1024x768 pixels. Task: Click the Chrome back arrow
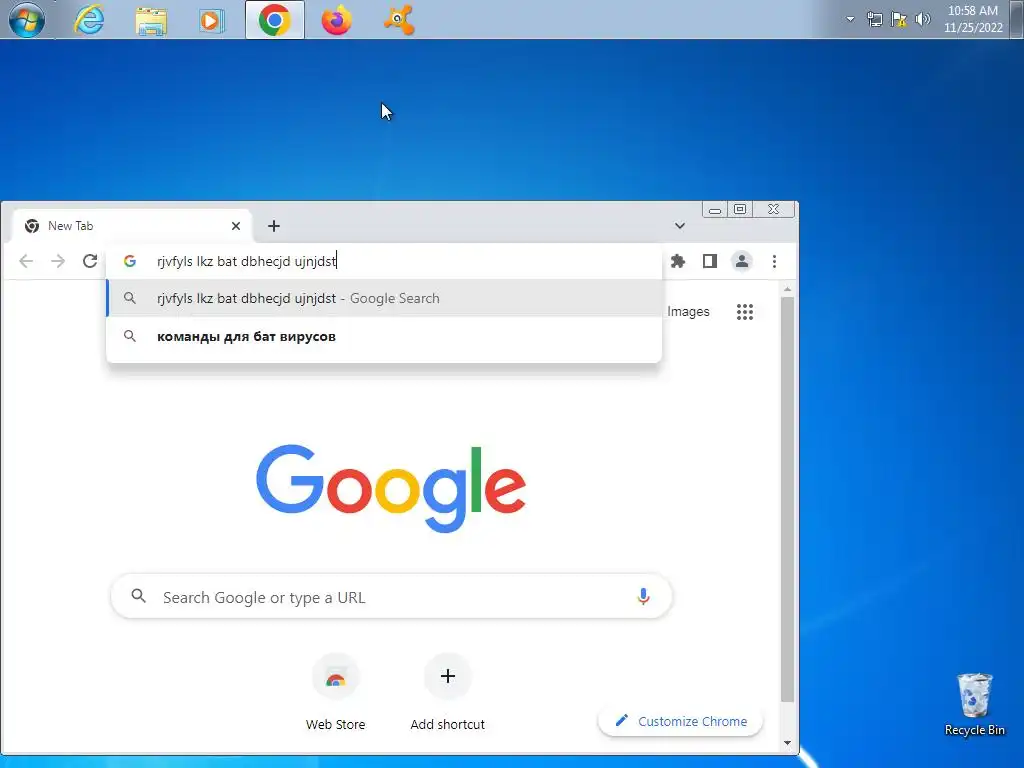26,261
